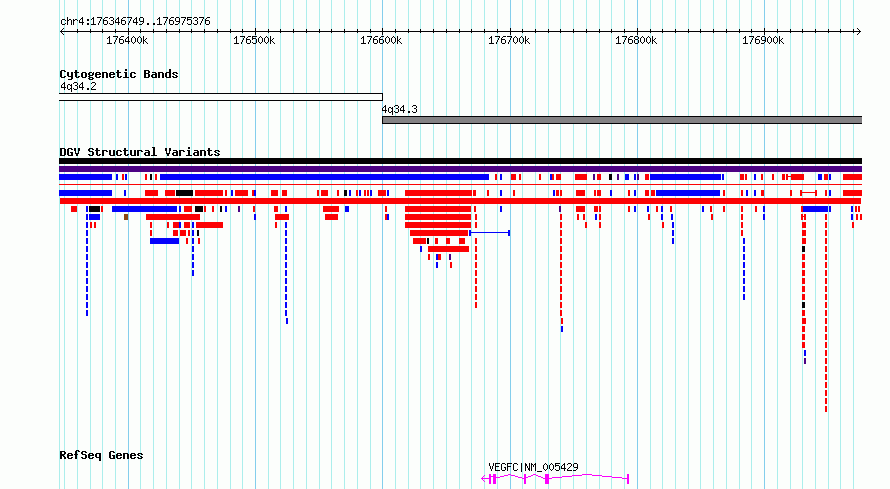Image resolution: width=890 pixels, height=489 pixels.
Task: Select the small brown variant marker near 176400k
Action: [126, 217]
